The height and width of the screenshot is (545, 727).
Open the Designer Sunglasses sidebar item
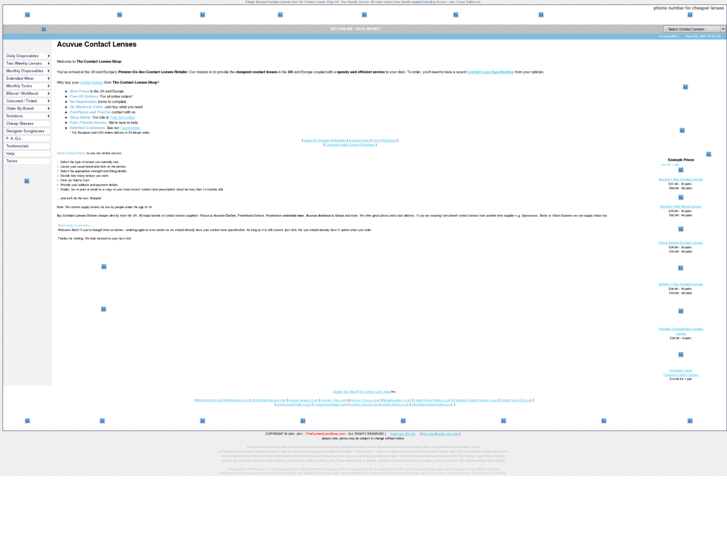click(x=27, y=131)
